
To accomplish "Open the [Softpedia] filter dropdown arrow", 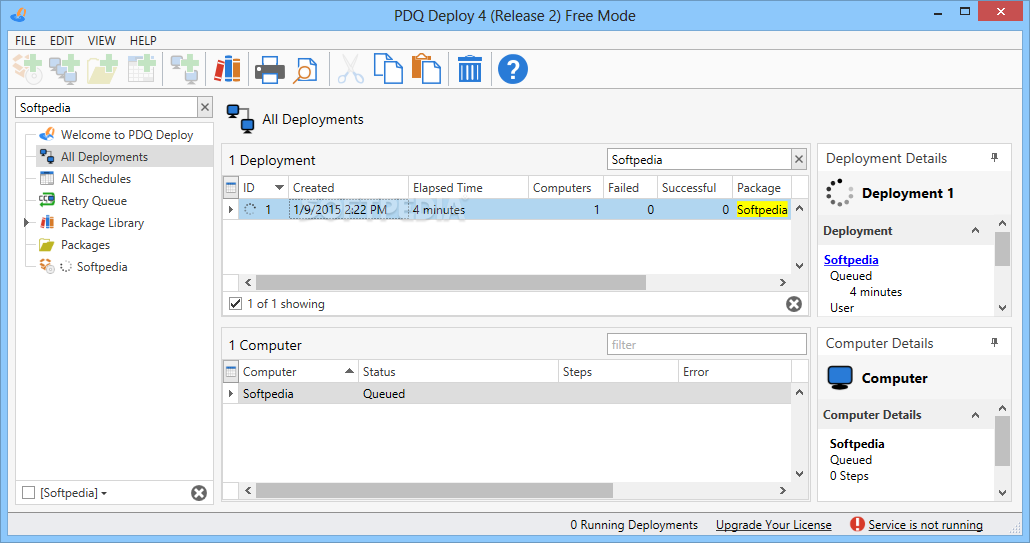I will (104, 493).
